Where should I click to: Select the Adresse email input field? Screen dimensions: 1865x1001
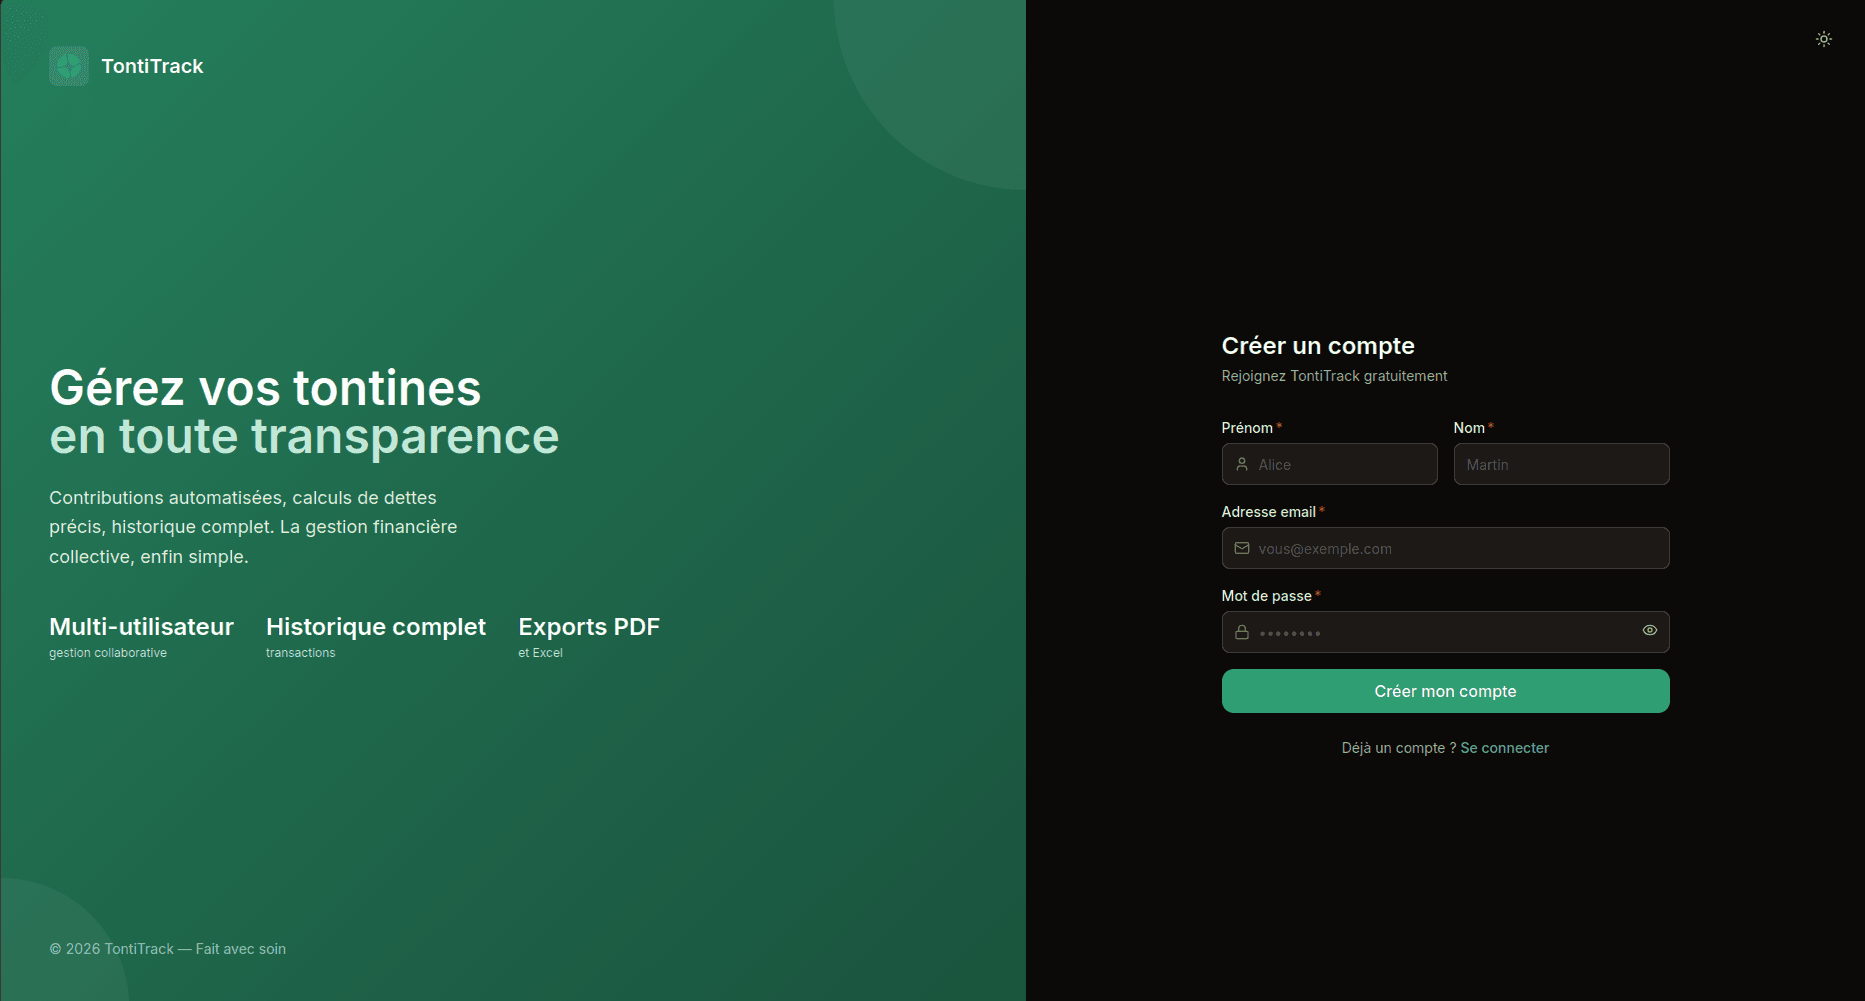1446,548
